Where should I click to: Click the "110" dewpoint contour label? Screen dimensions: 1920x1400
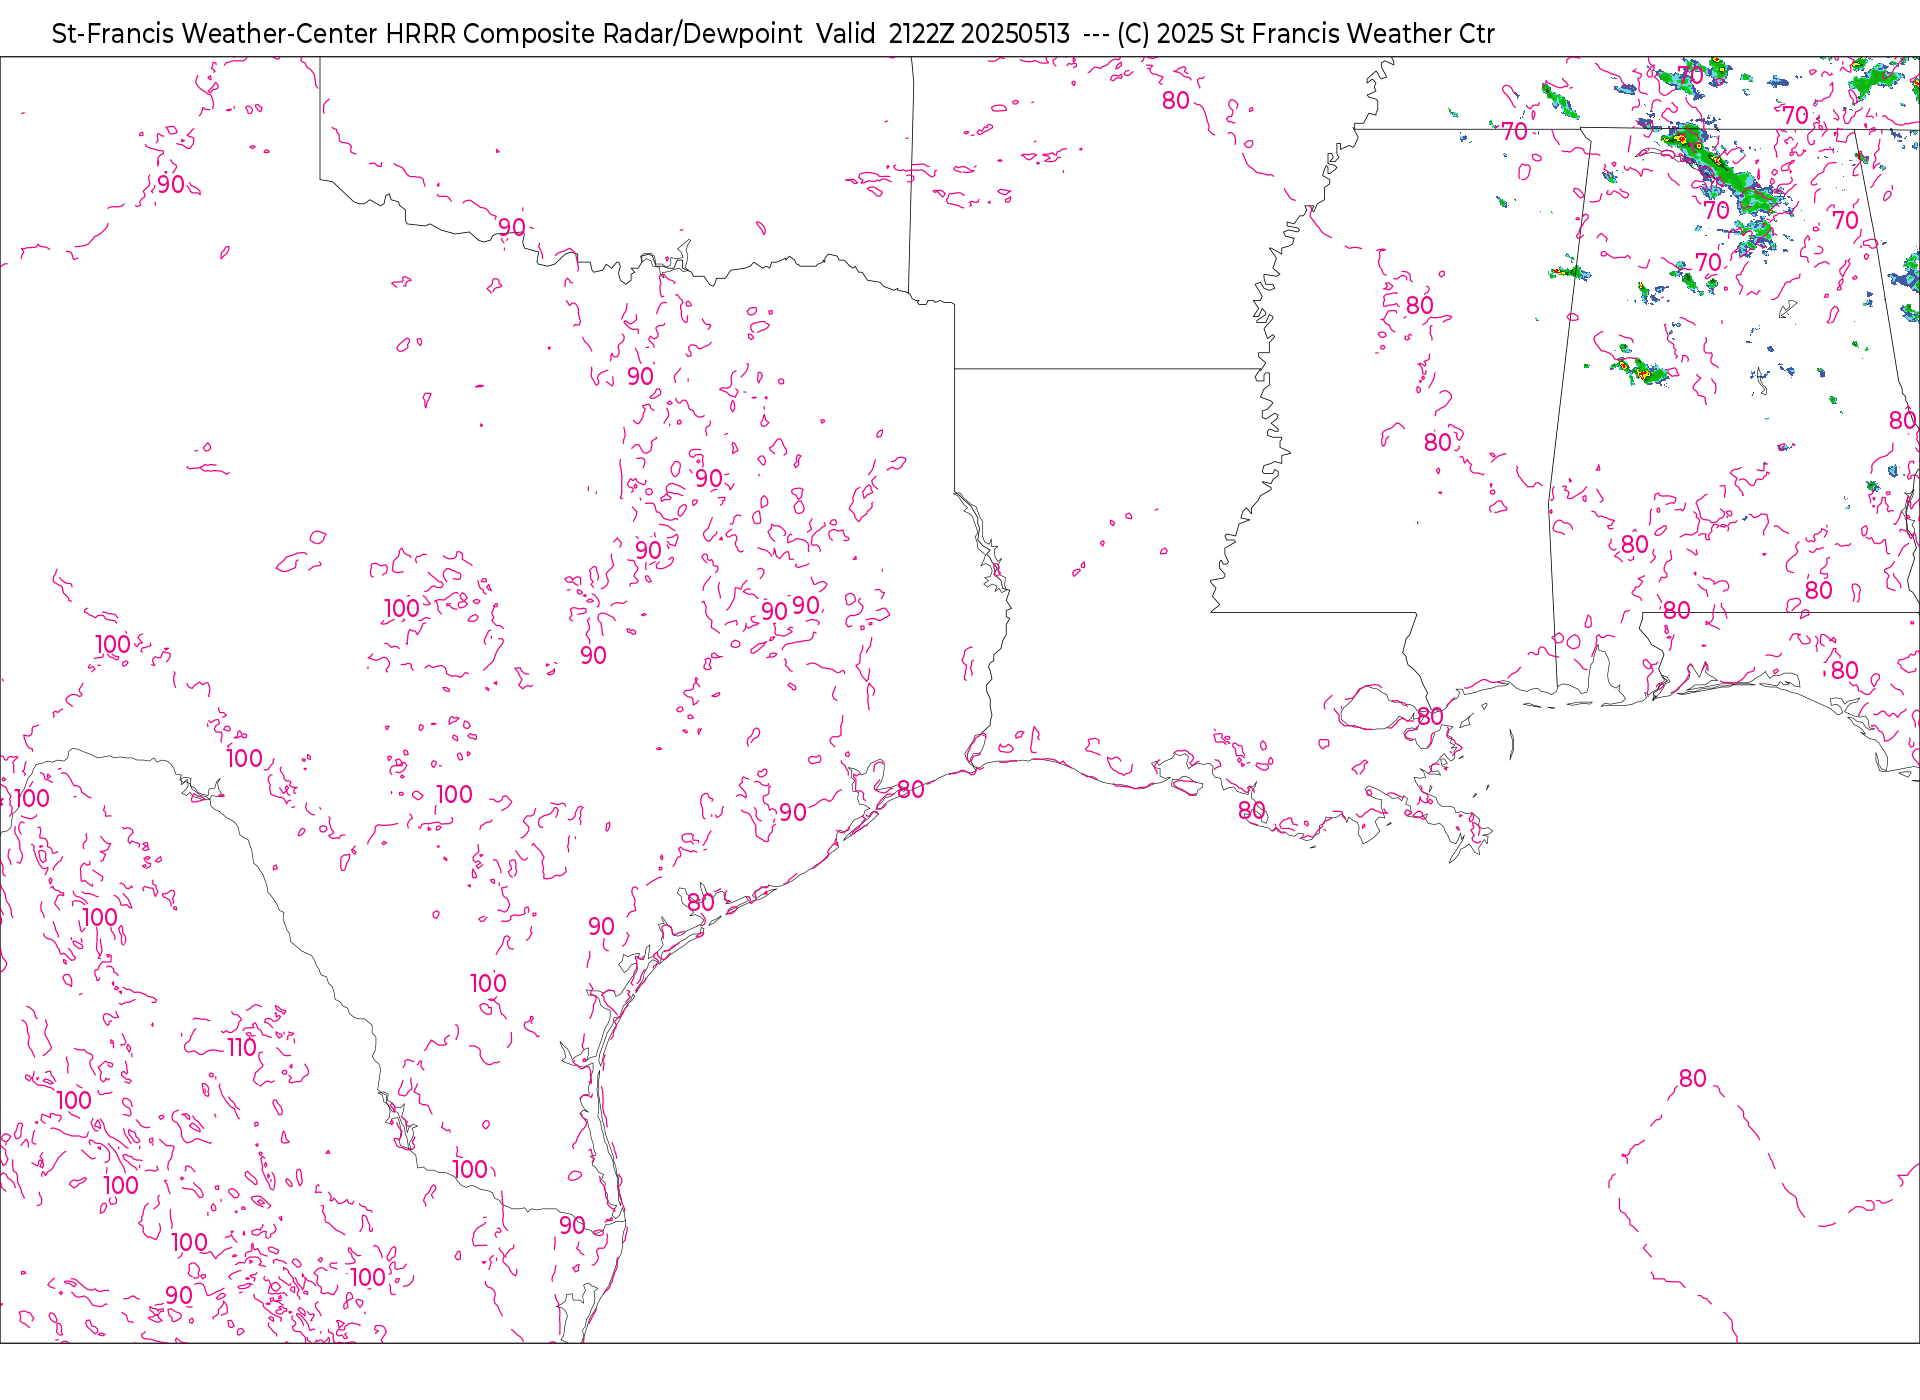242,1047
